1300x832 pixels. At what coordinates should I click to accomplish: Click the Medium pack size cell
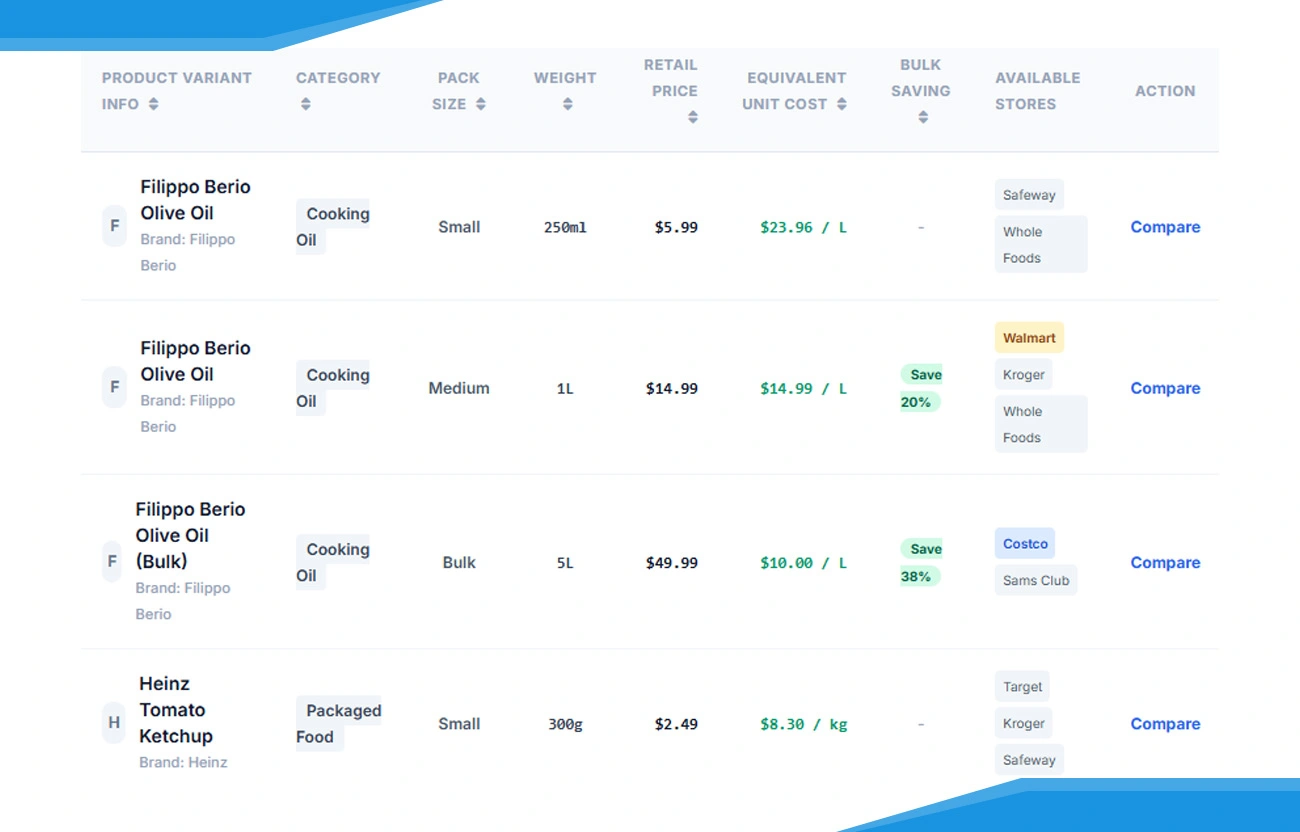pyautogui.click(x=459, y=388)
